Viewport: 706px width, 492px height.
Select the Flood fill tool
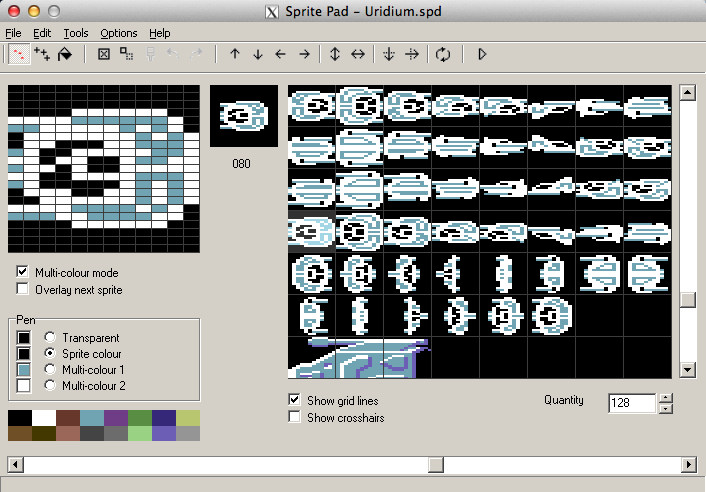tap(65, 54)
